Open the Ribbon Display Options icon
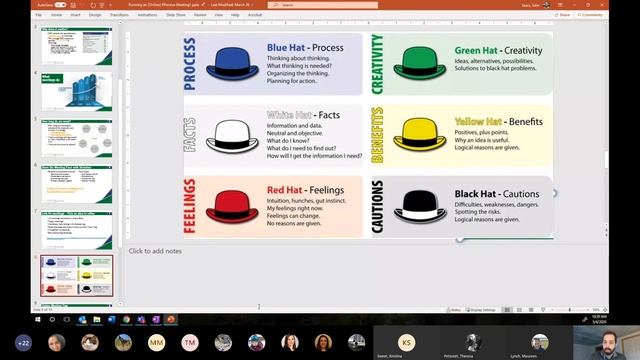Image resolution: width=640 pixels, height=360 pixels. (x=560, y=5)
